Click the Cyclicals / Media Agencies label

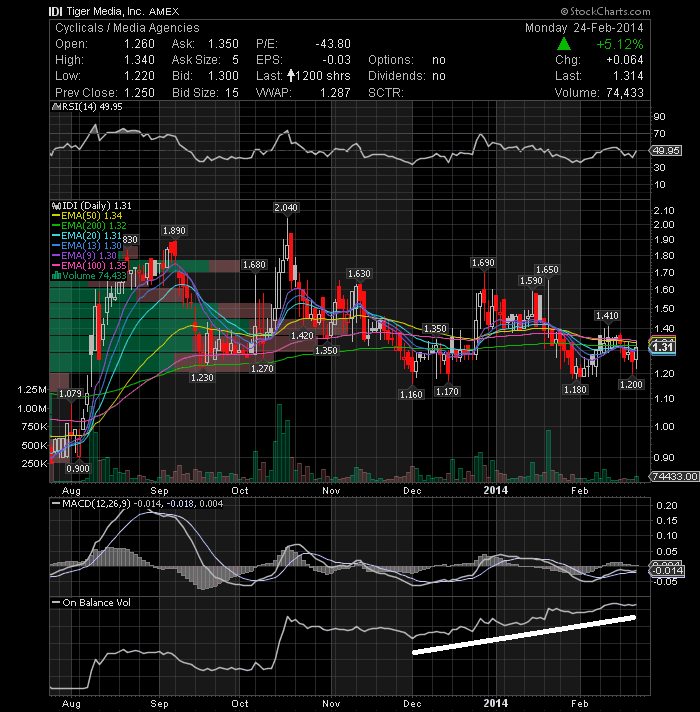coord(127,28)
